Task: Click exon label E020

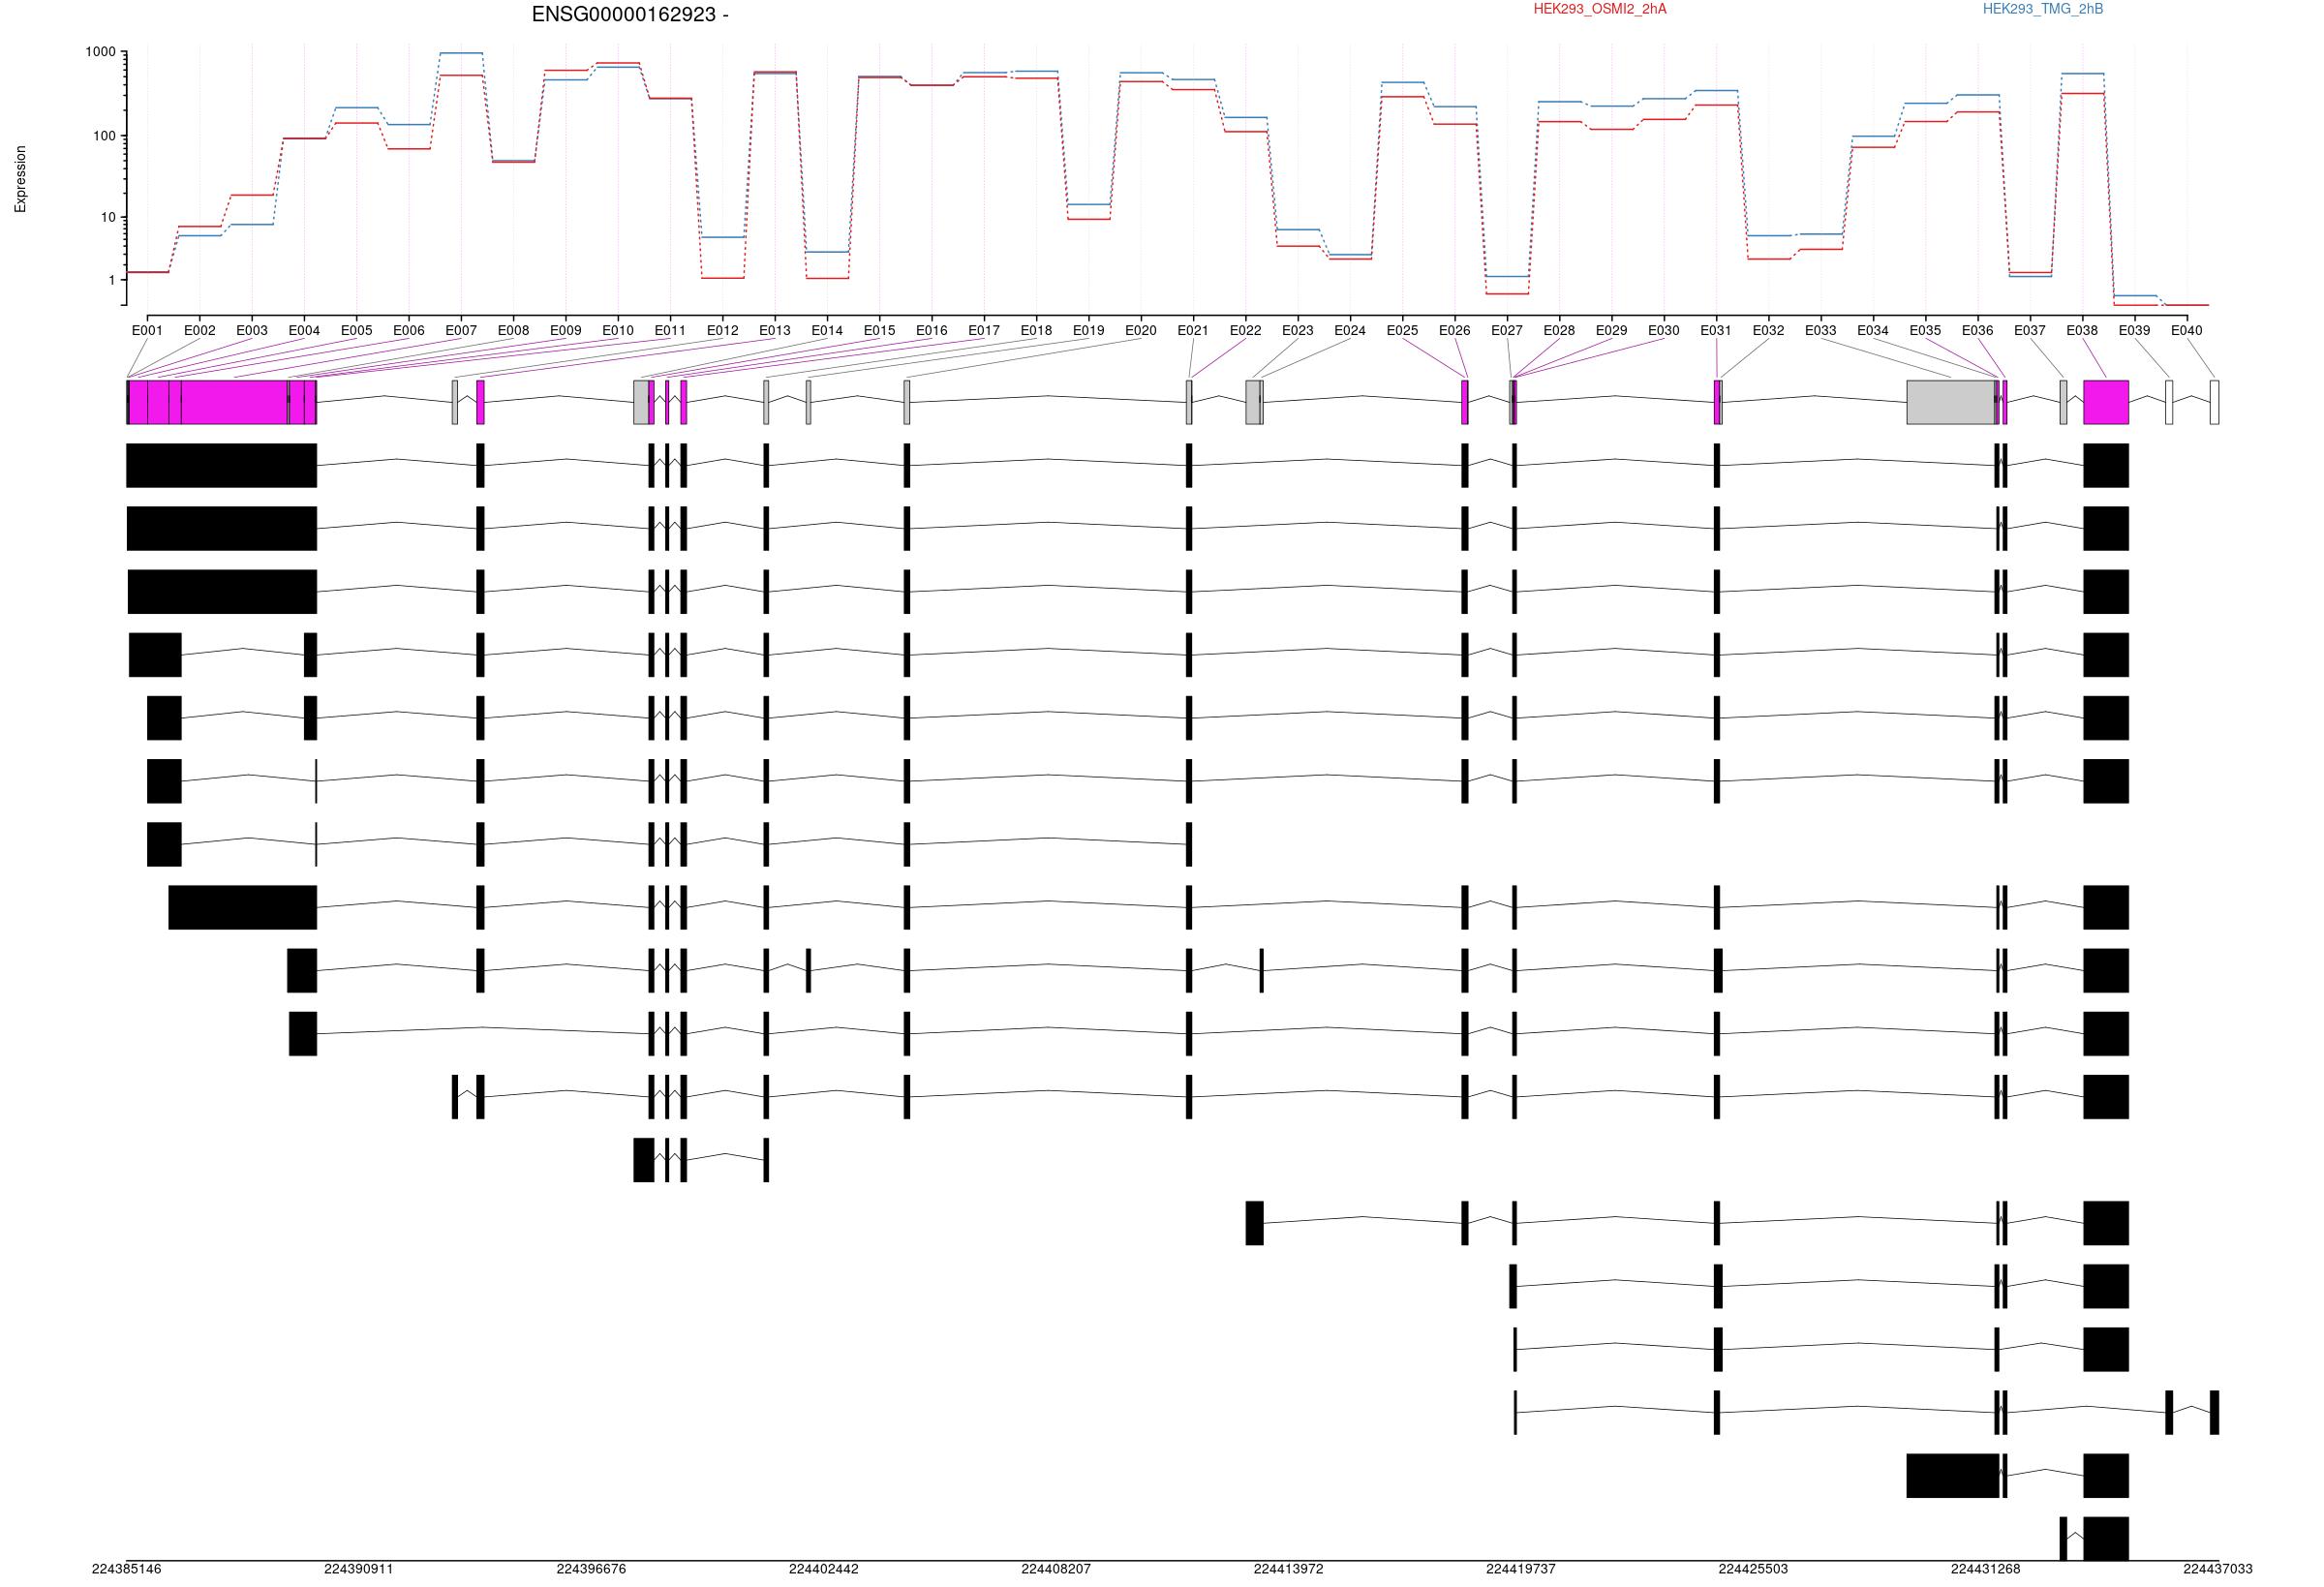Action: click(1141, 330)
